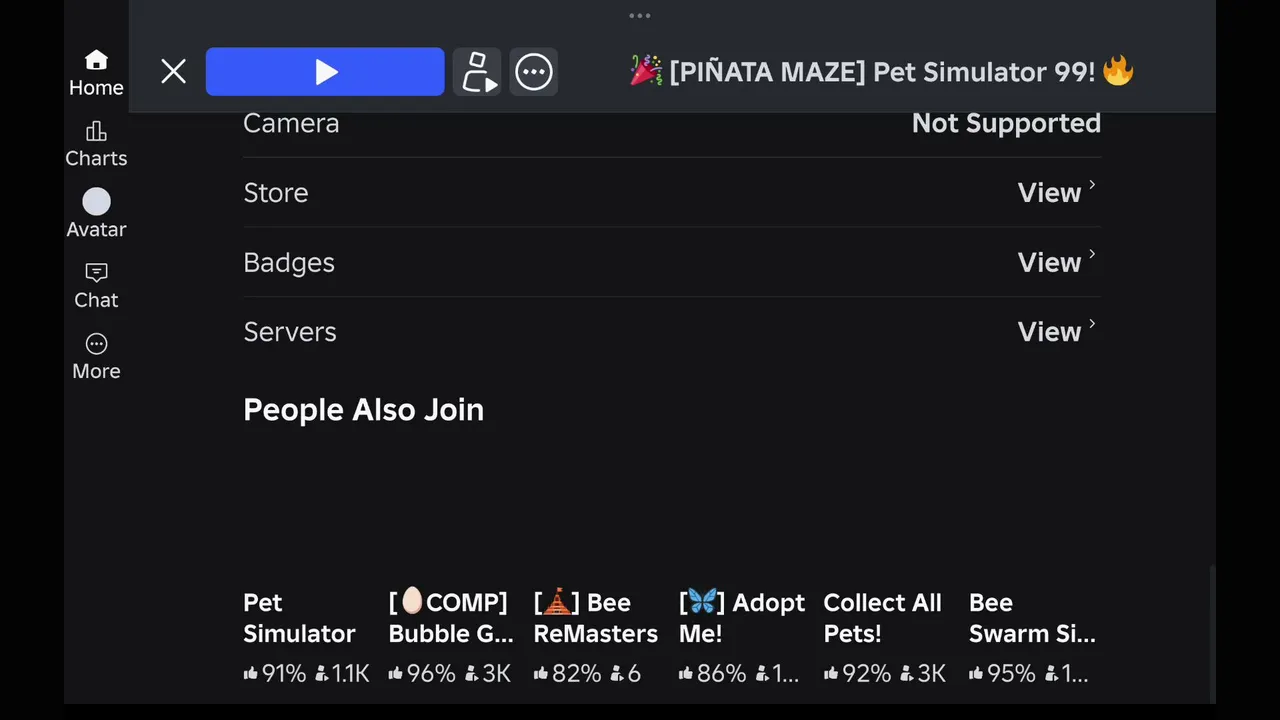1280x720 pixels.
Task: Open the avatar play options icon
Action: point(477,72)
